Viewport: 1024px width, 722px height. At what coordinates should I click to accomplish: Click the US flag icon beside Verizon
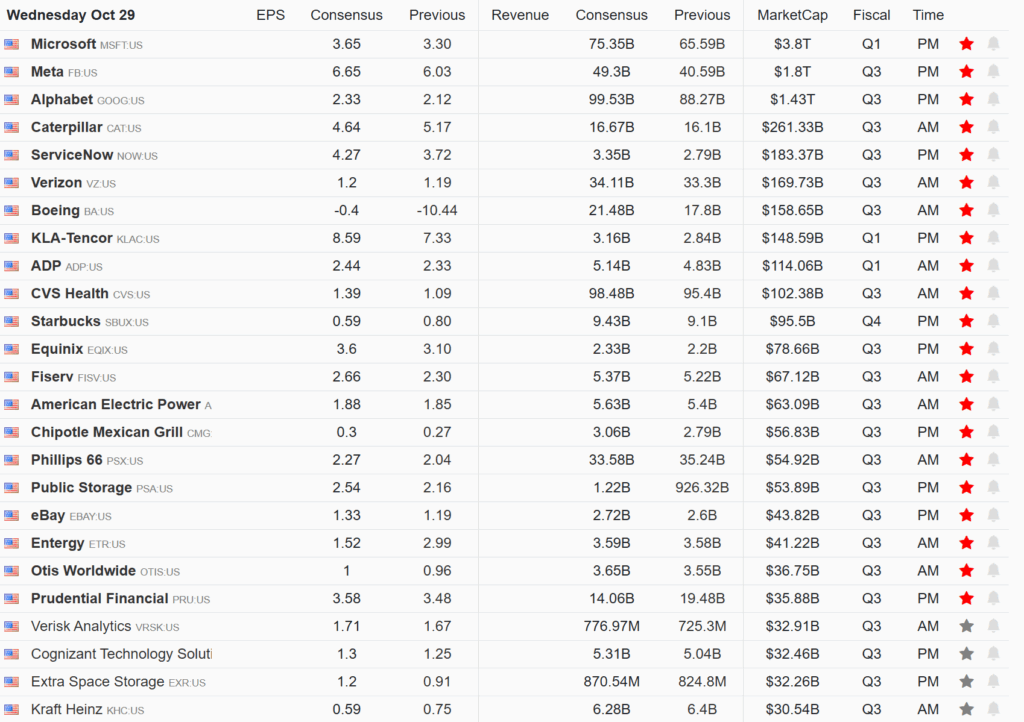click(x=10, y=182)
